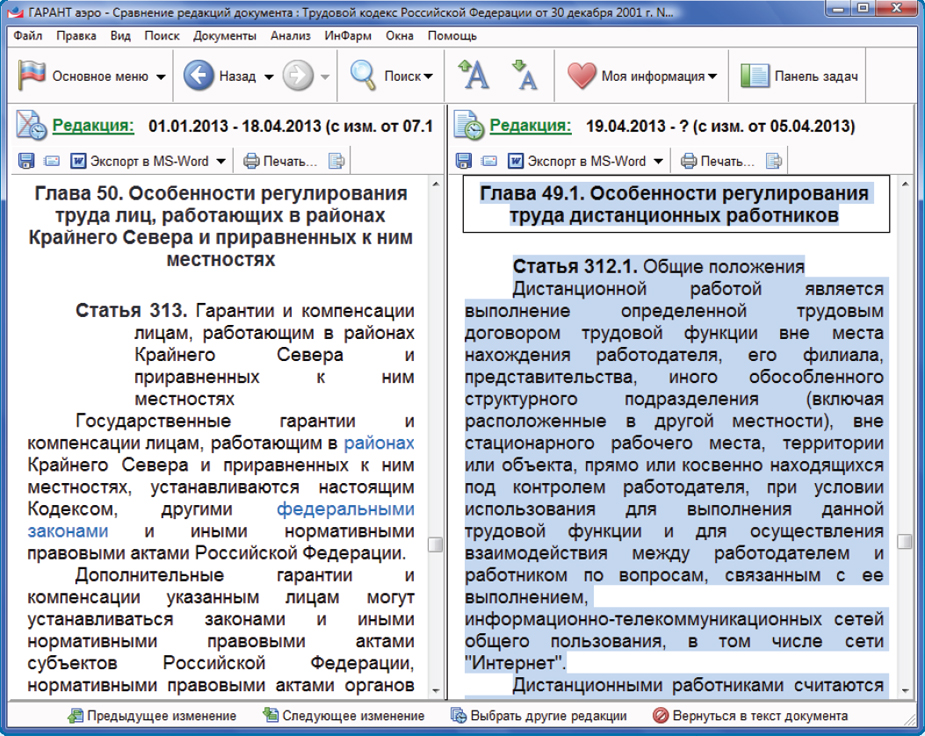Click the decrease font size icon
Image resolution: width=925 pixels, height=736 pixels.
tap(523, 76)
